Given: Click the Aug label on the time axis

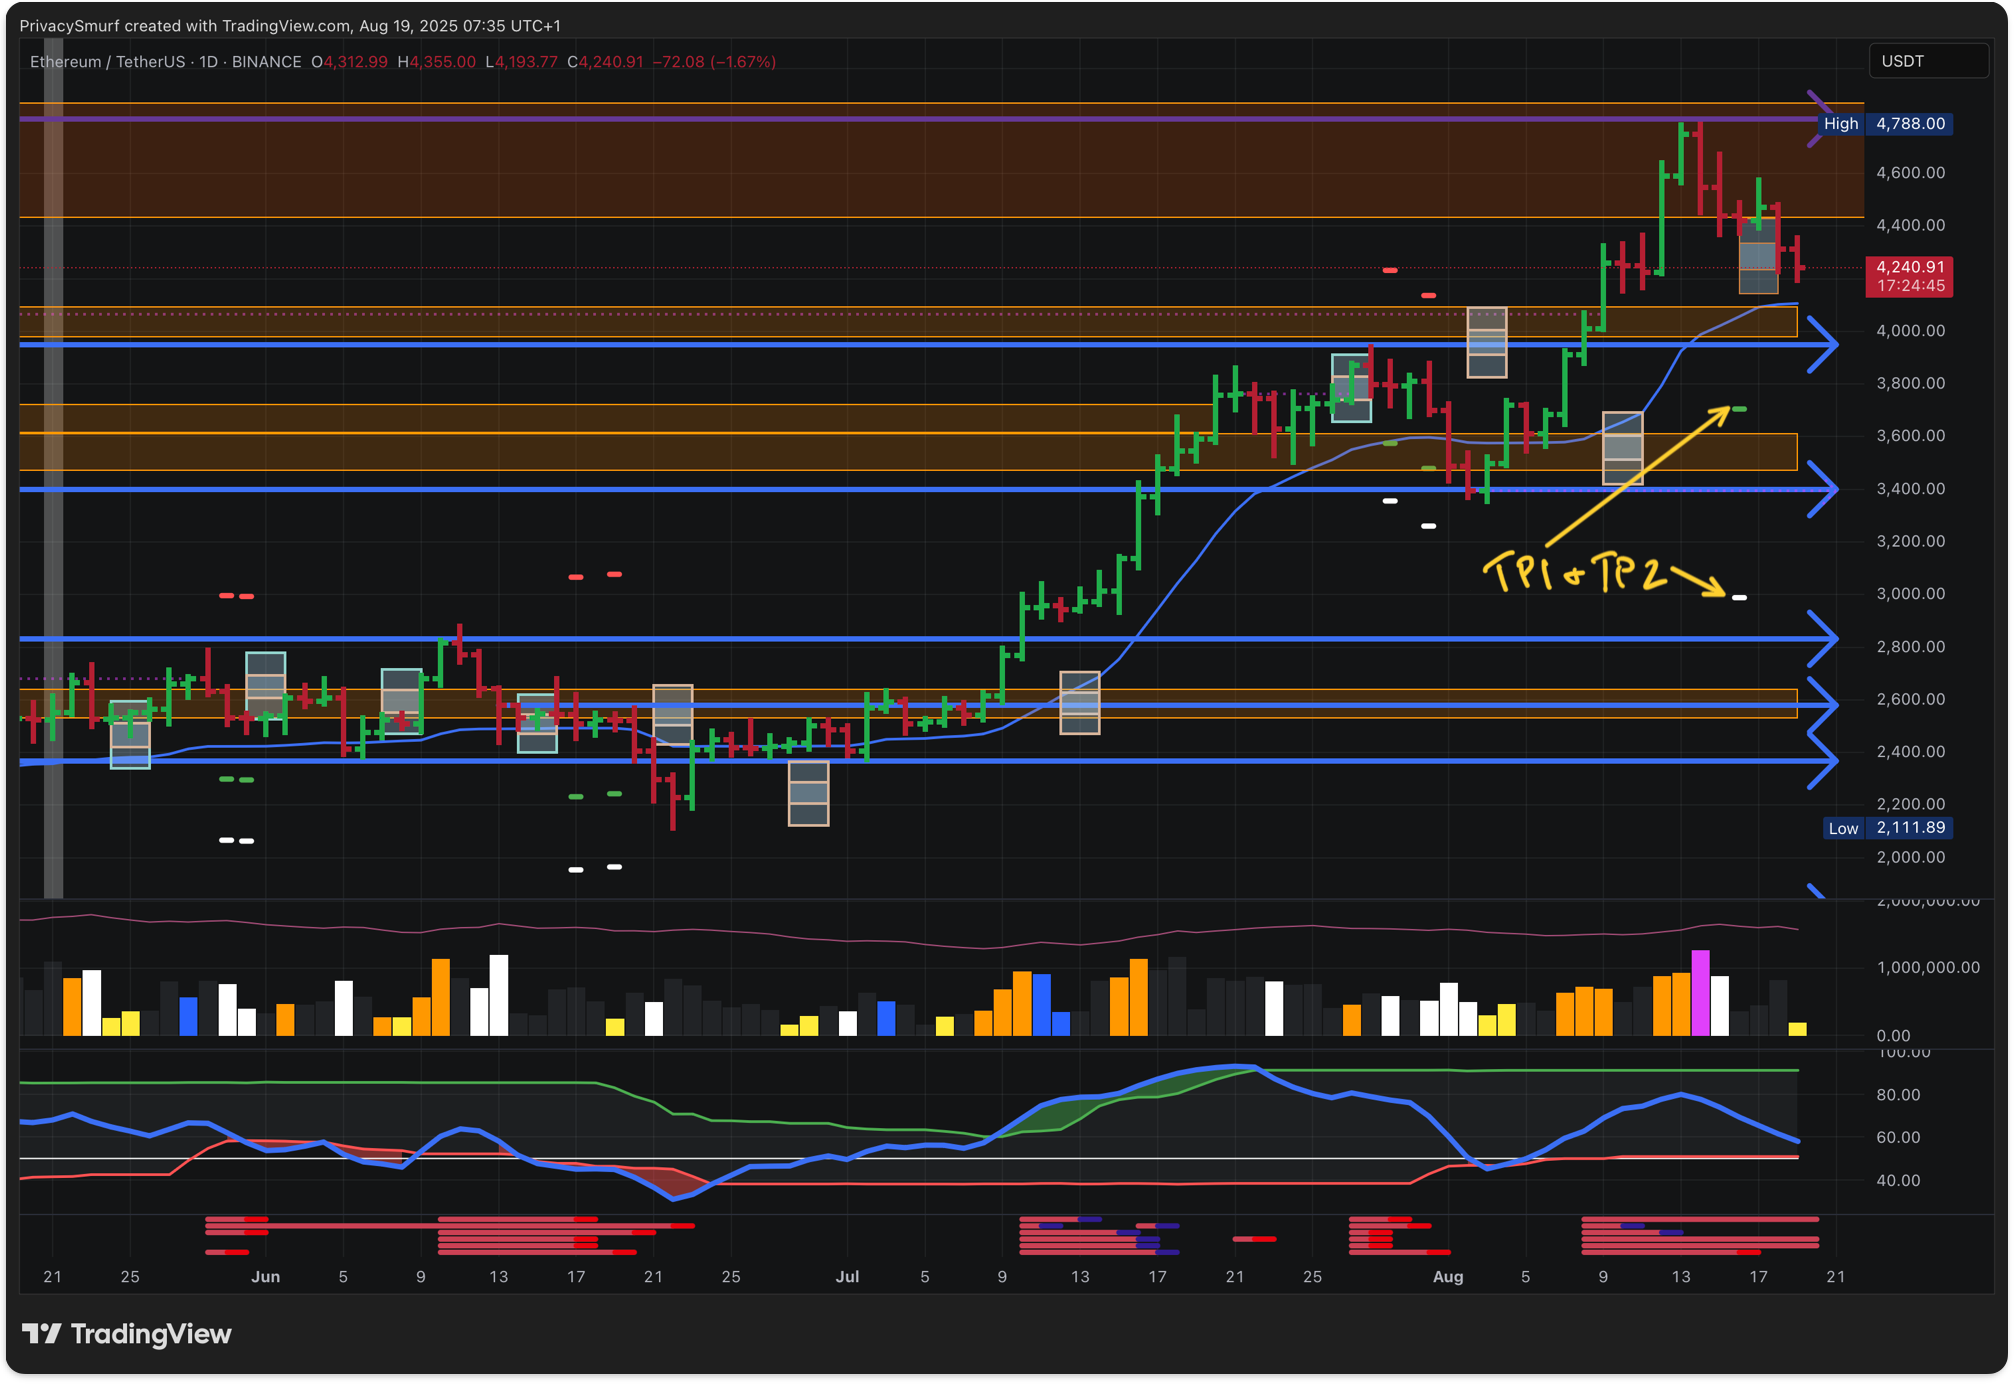Looking at the screenshot, I should click(x=1447, y=1277).
